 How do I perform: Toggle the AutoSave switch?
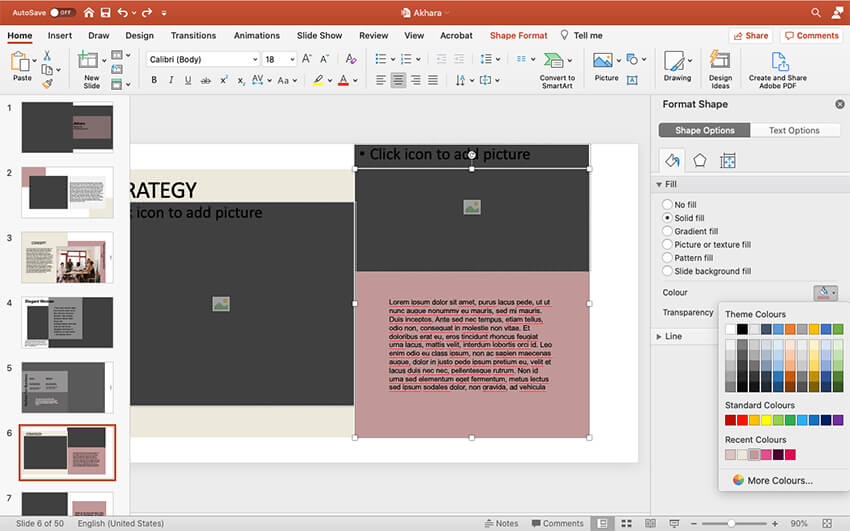coord(62,13)
